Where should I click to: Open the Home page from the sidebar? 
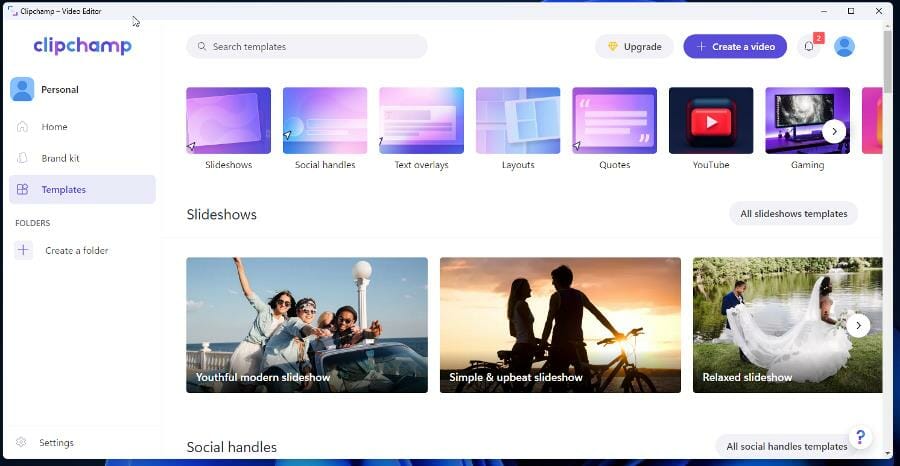82,127
